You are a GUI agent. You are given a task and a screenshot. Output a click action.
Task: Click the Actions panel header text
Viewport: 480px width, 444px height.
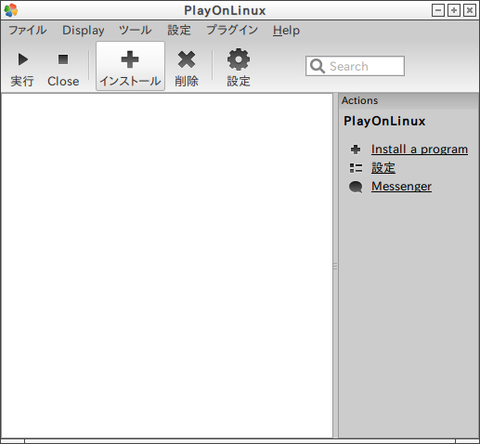[360, 101]
